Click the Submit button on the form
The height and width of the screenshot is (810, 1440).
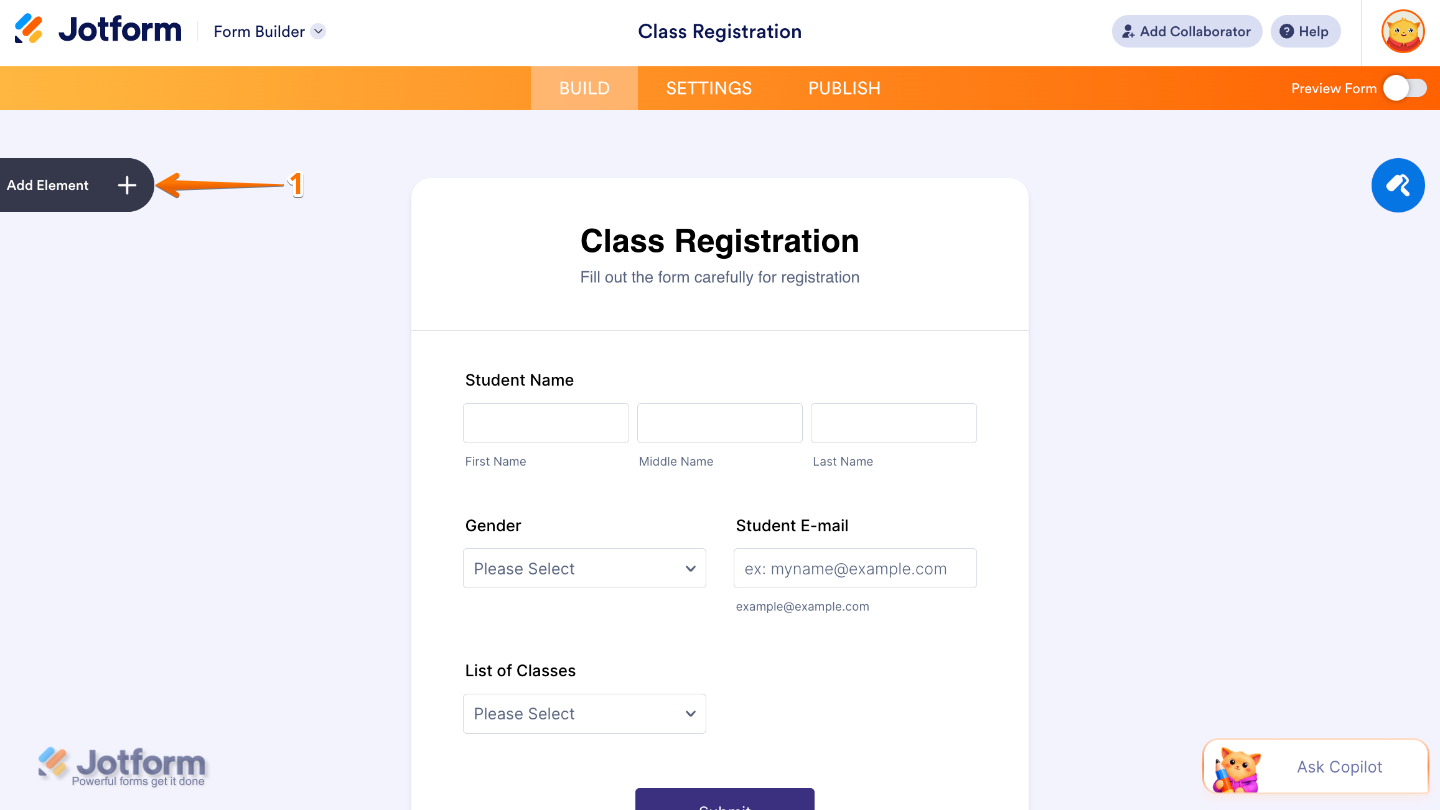tap(724, 803)
